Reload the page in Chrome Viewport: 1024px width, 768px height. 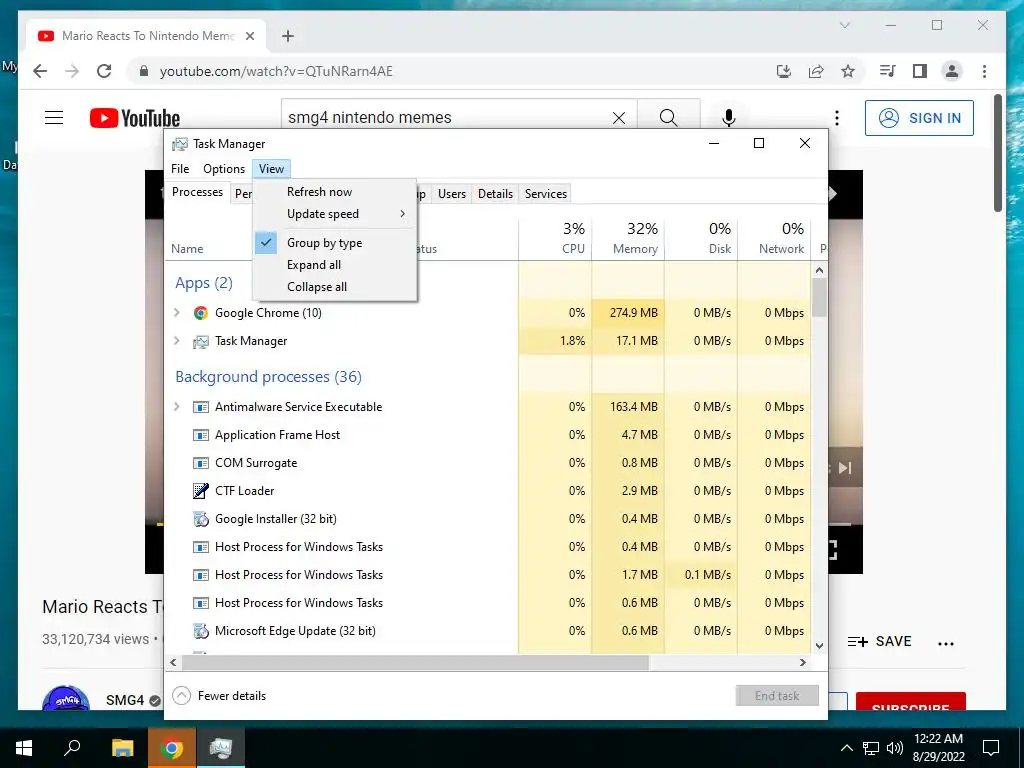104,71
